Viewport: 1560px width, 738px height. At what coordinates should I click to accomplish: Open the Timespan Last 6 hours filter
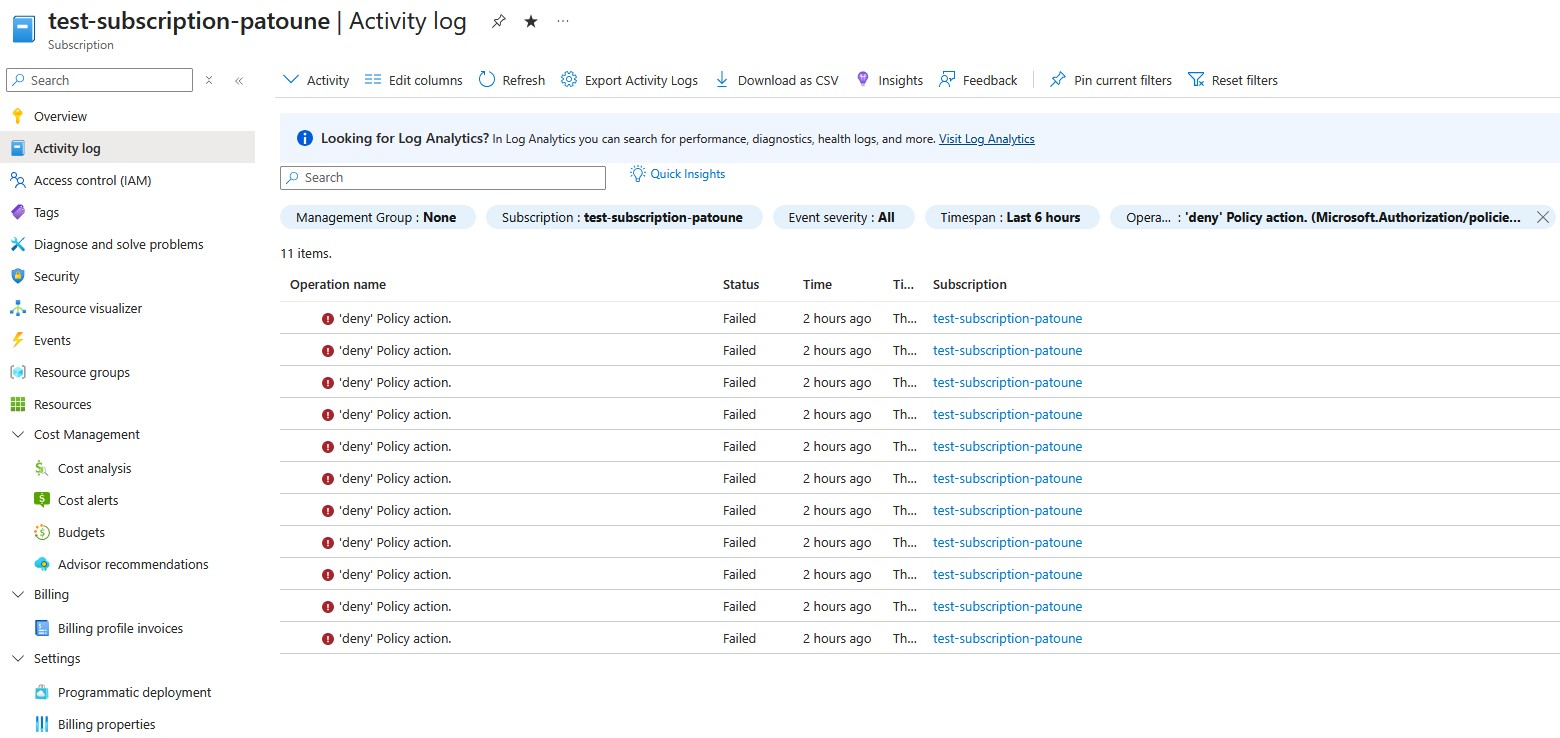point(1011,217)
